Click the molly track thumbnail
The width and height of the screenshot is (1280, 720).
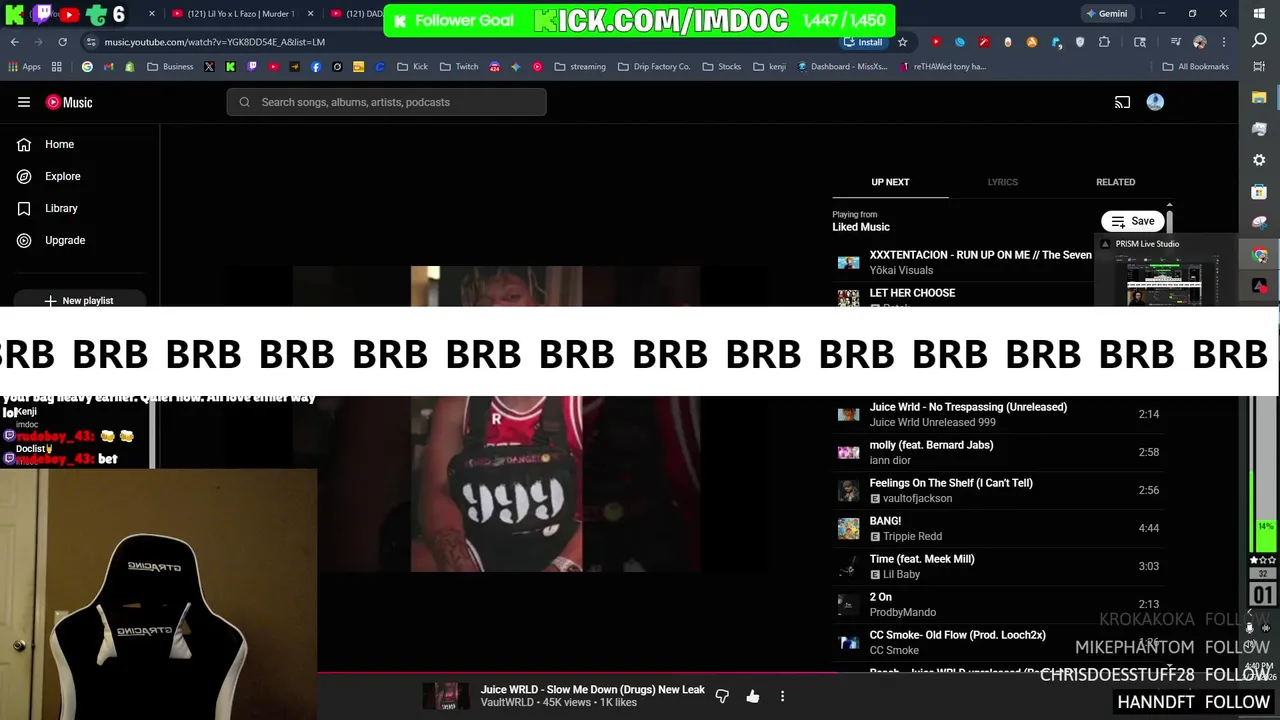848,452
